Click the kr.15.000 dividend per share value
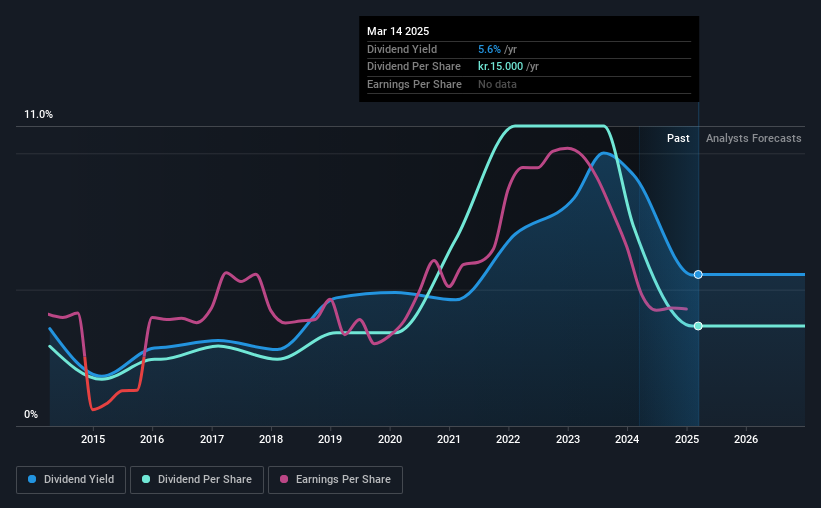The width and height of the screenshot is (821, 508). coord(500,67)
